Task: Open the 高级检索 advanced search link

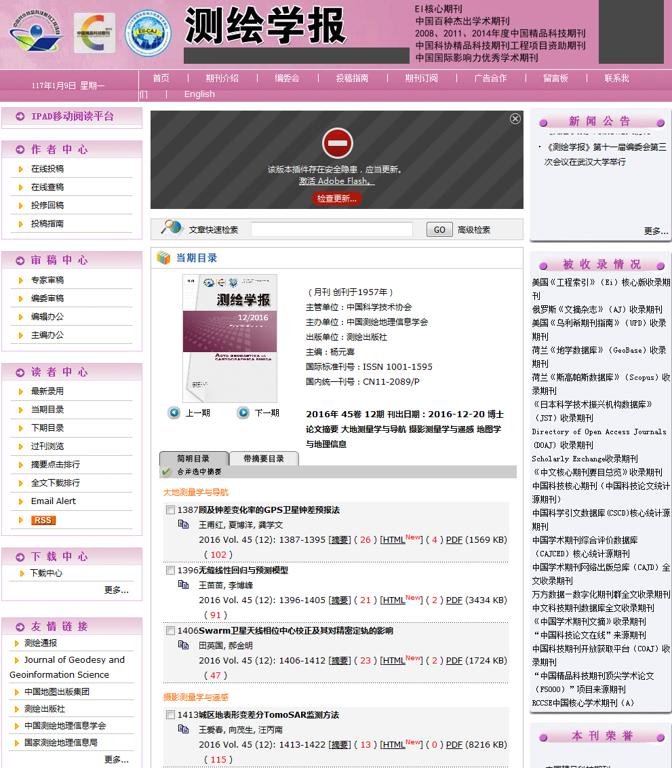Action: (x=474, y=230)
